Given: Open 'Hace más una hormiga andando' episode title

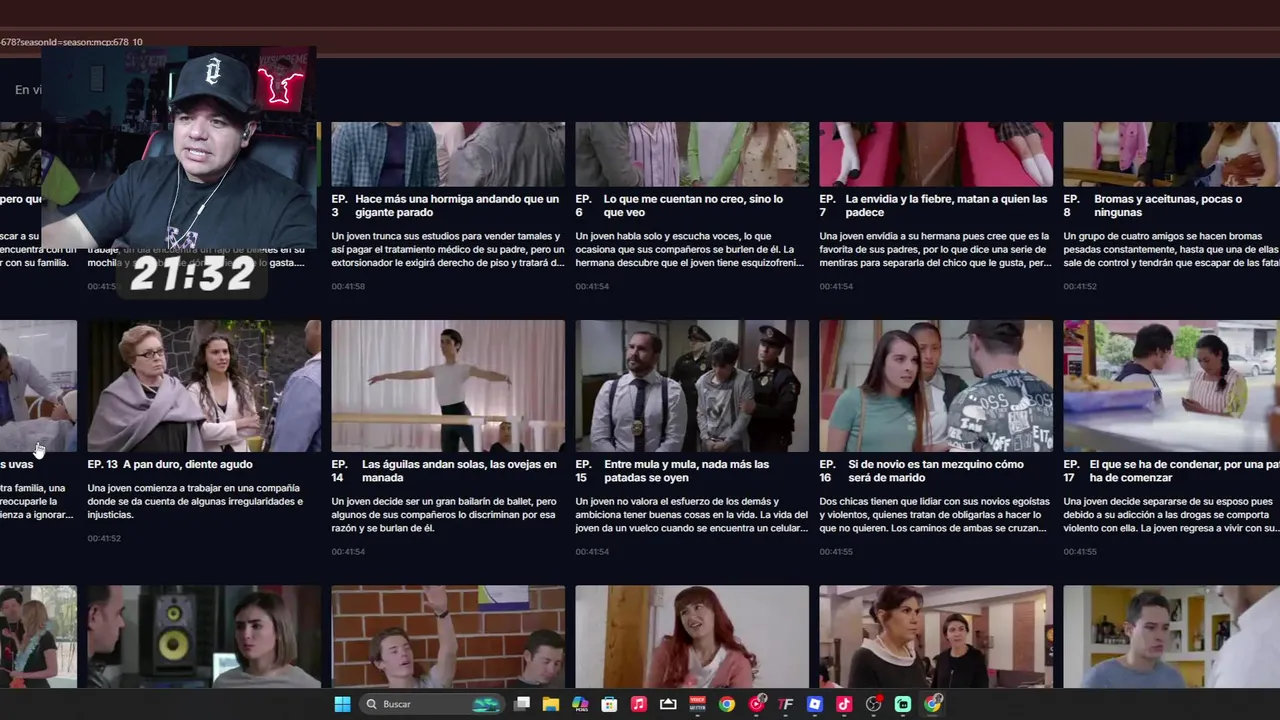Looking at the screenshot, I should pos(457,206).
